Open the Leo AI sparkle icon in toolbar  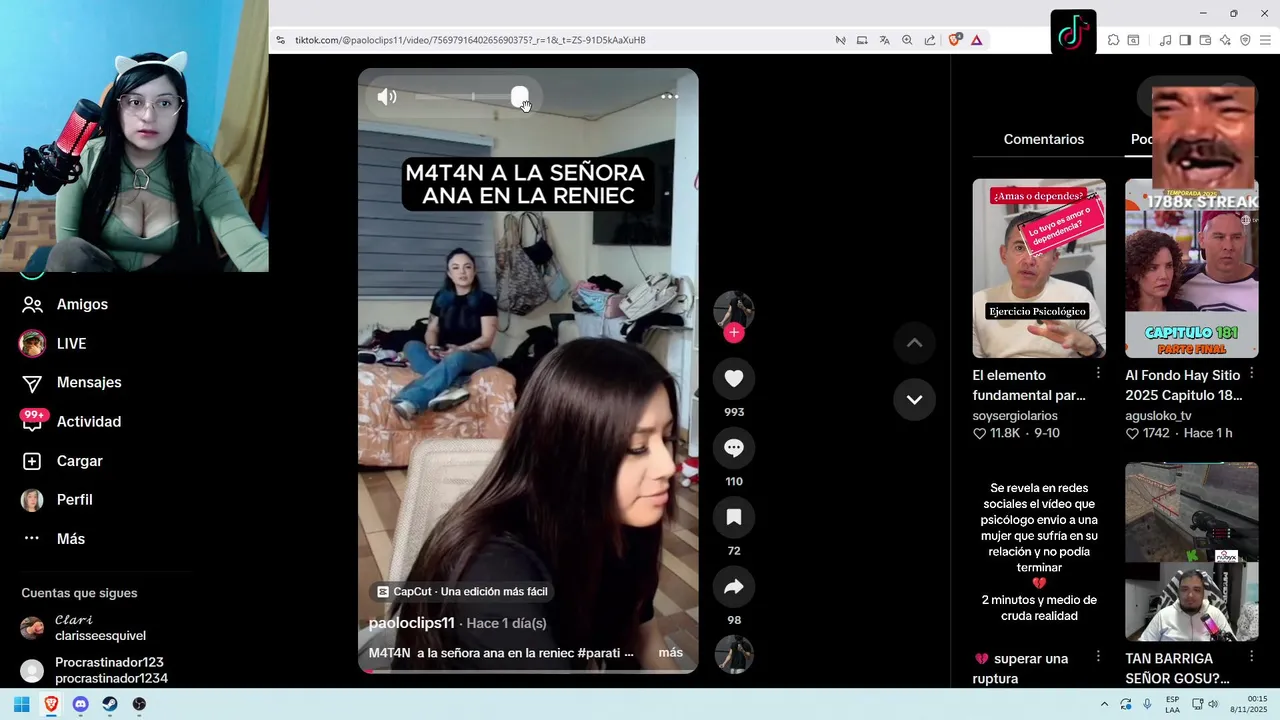click(1225, 40)
